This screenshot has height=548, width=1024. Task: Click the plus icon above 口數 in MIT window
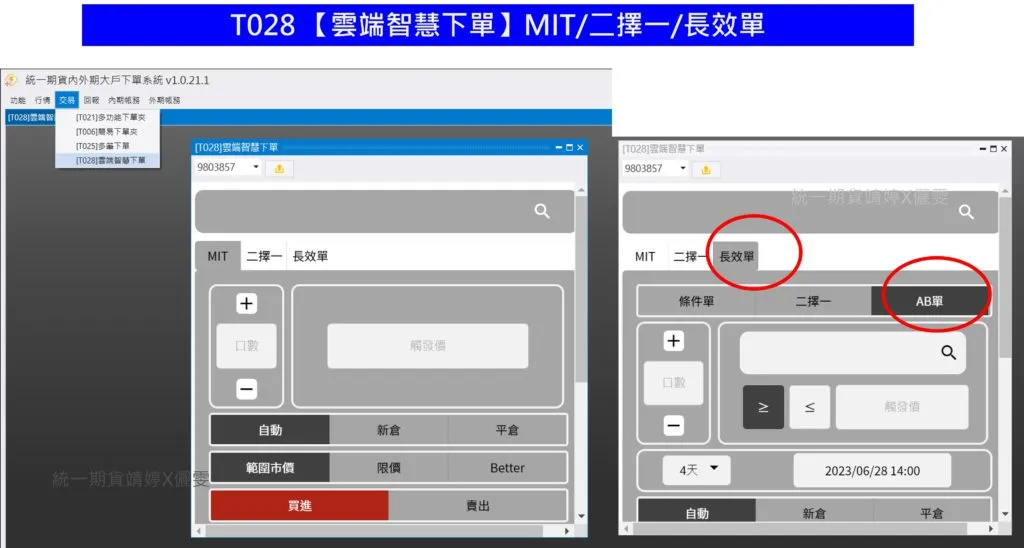[247, 304]
